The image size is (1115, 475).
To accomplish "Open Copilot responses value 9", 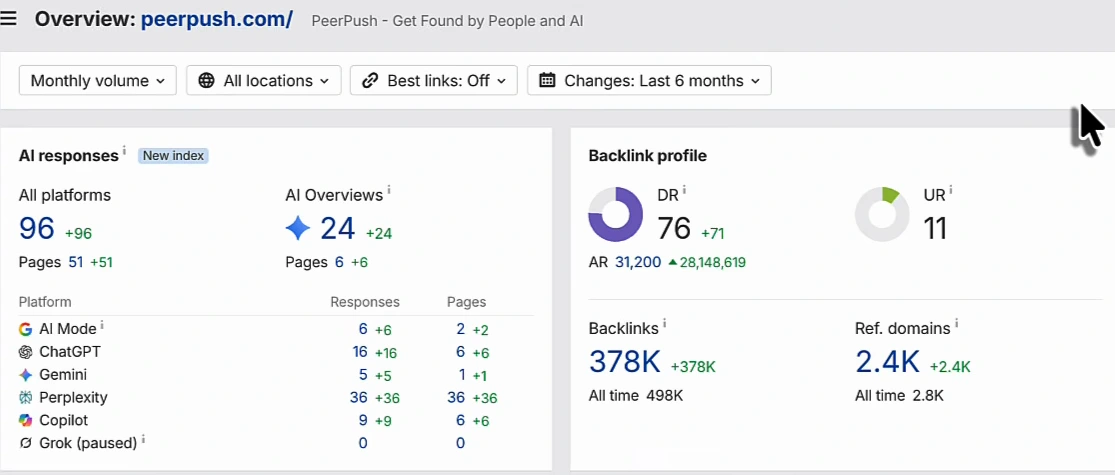I will (x=363, y=420).
